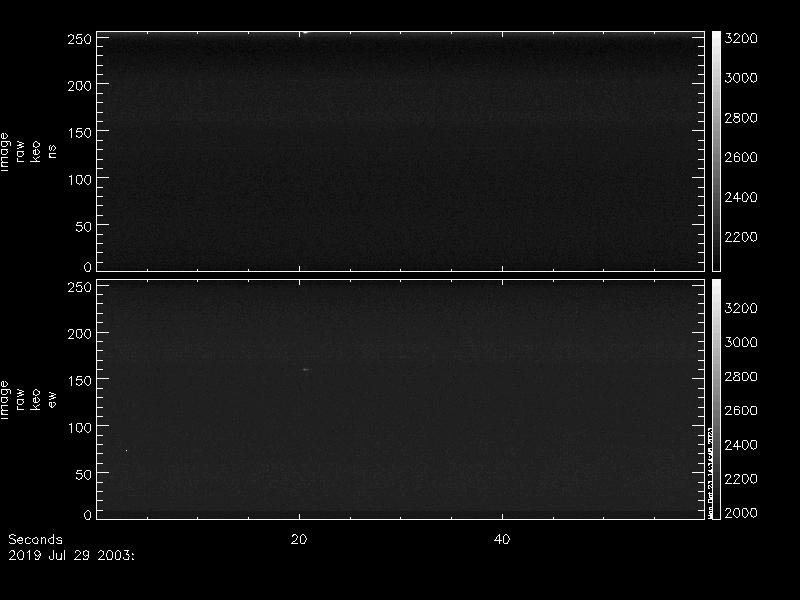Click the "2200" value on the ew colorbar
The height and width of the screenshot is (600, 800).
[x=741, y=479]
